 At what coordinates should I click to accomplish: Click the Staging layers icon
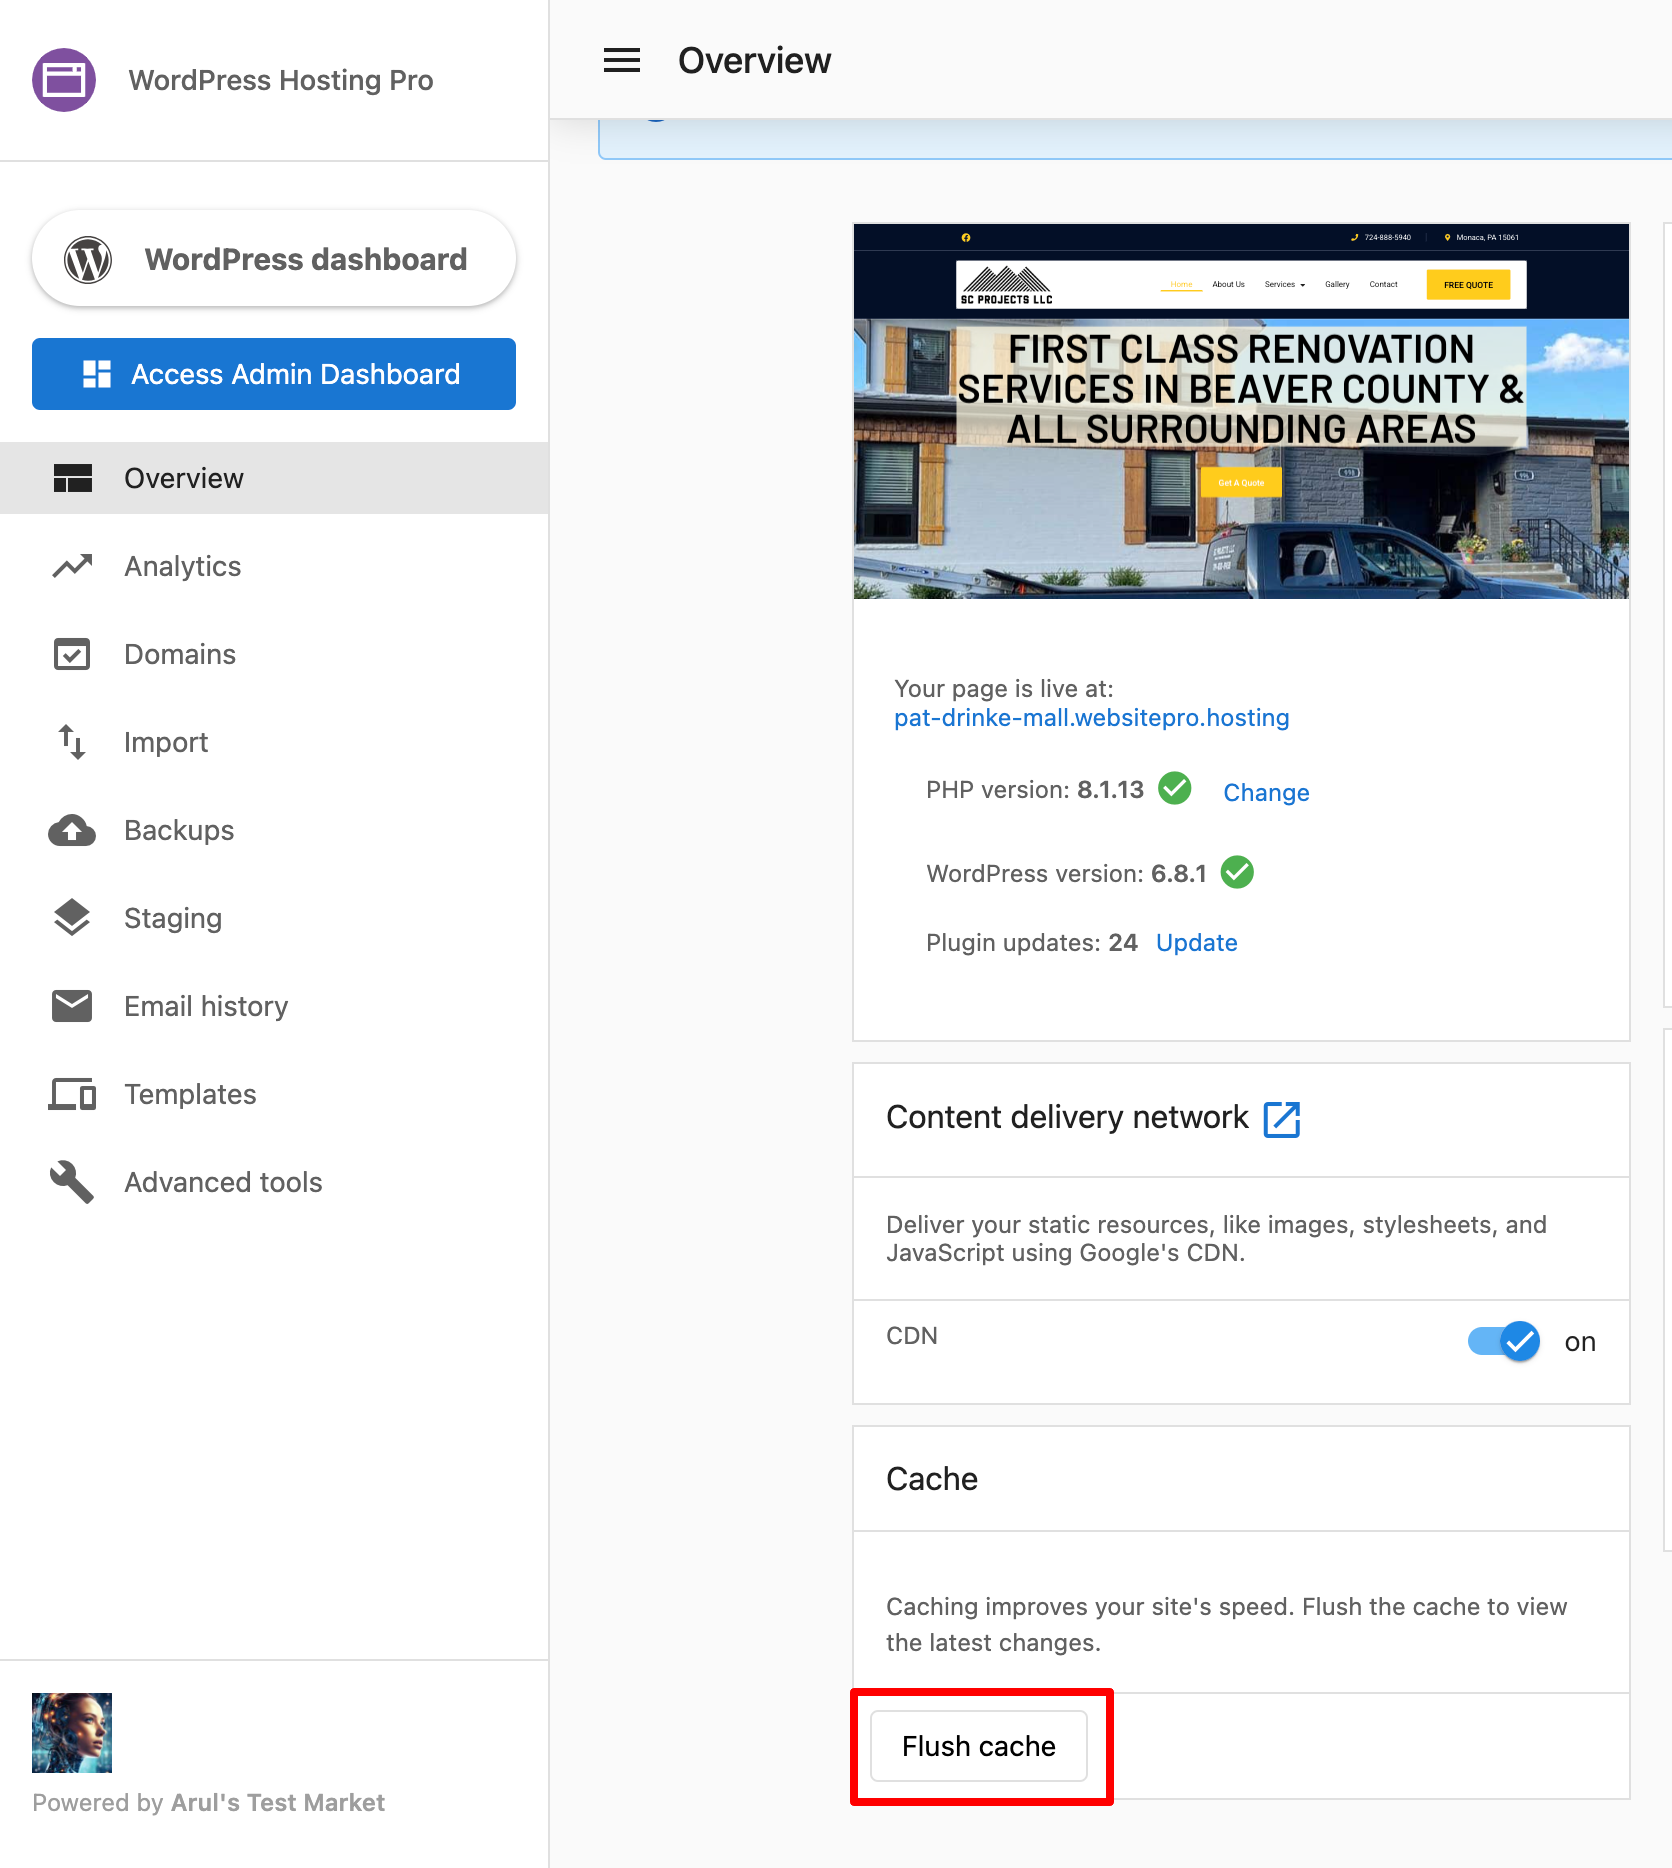pos(72,918)
